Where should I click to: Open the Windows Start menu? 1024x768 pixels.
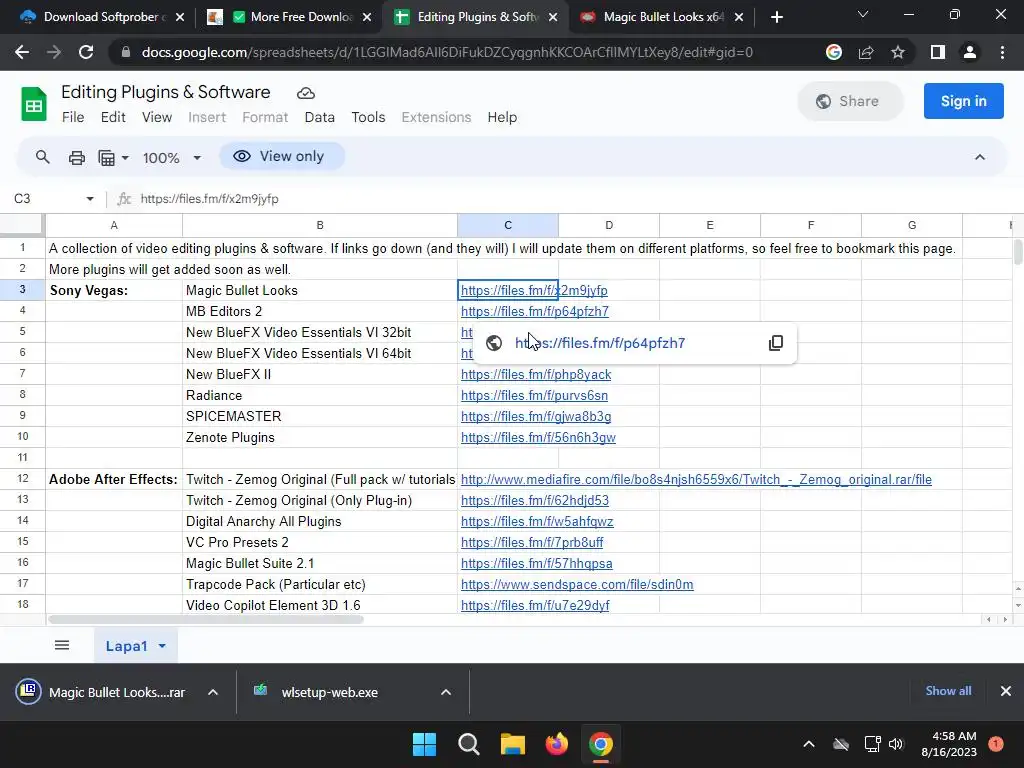click(424, 744)
